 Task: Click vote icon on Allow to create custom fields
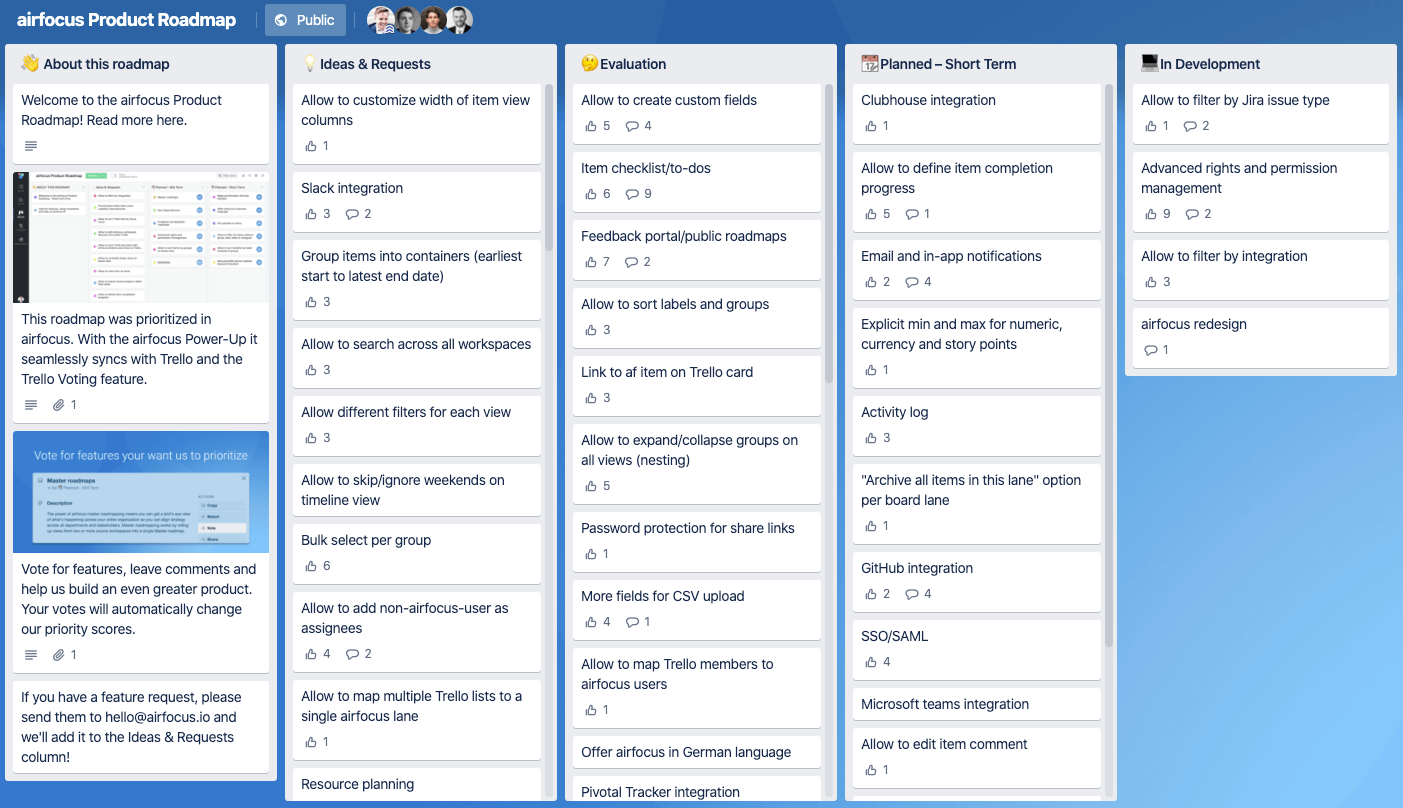[x=591, y=126]
